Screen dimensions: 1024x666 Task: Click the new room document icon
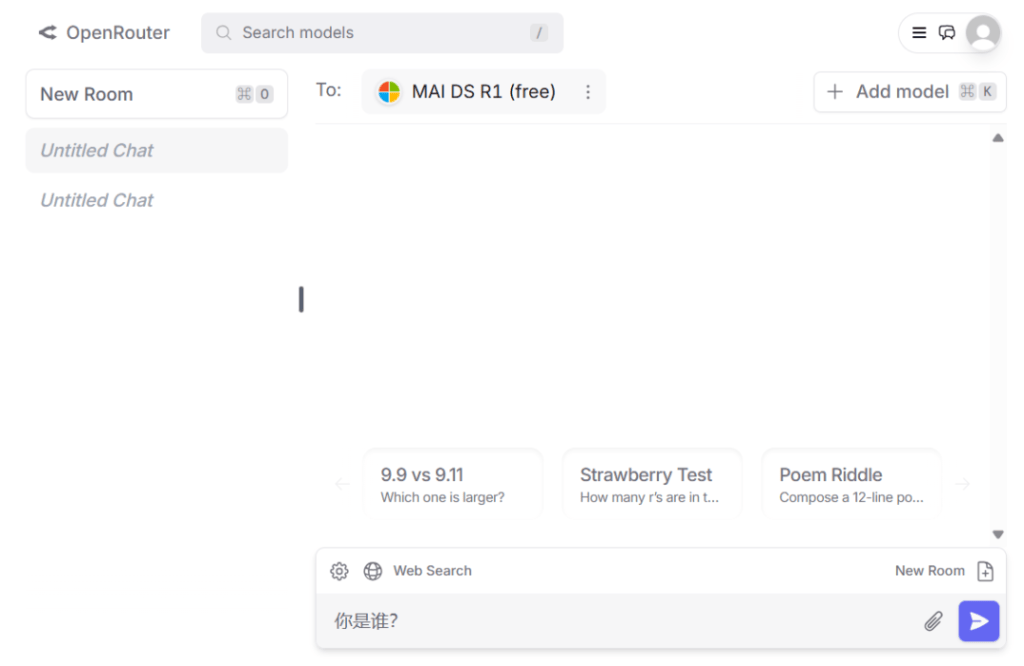coord(985,571)
